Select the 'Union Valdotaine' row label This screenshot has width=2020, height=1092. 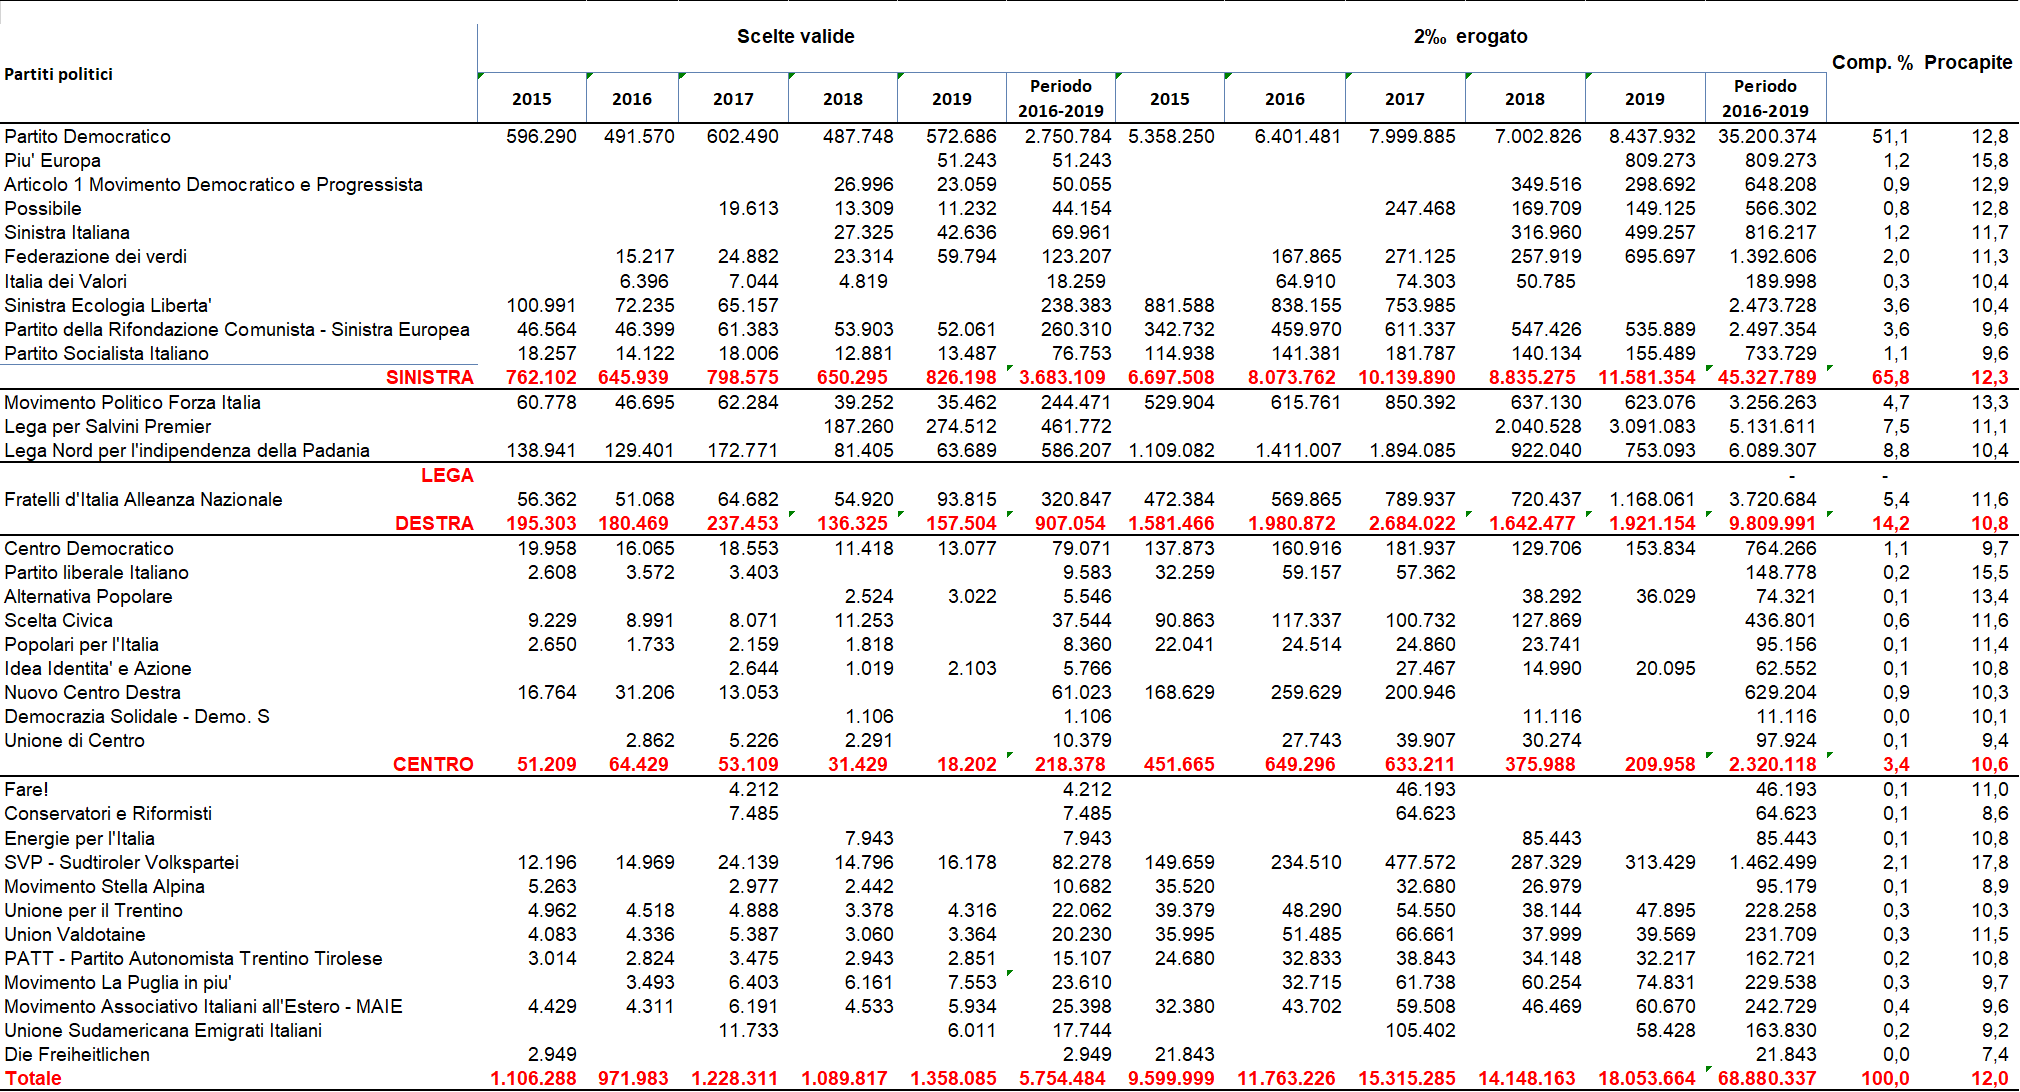click(74, 934)
